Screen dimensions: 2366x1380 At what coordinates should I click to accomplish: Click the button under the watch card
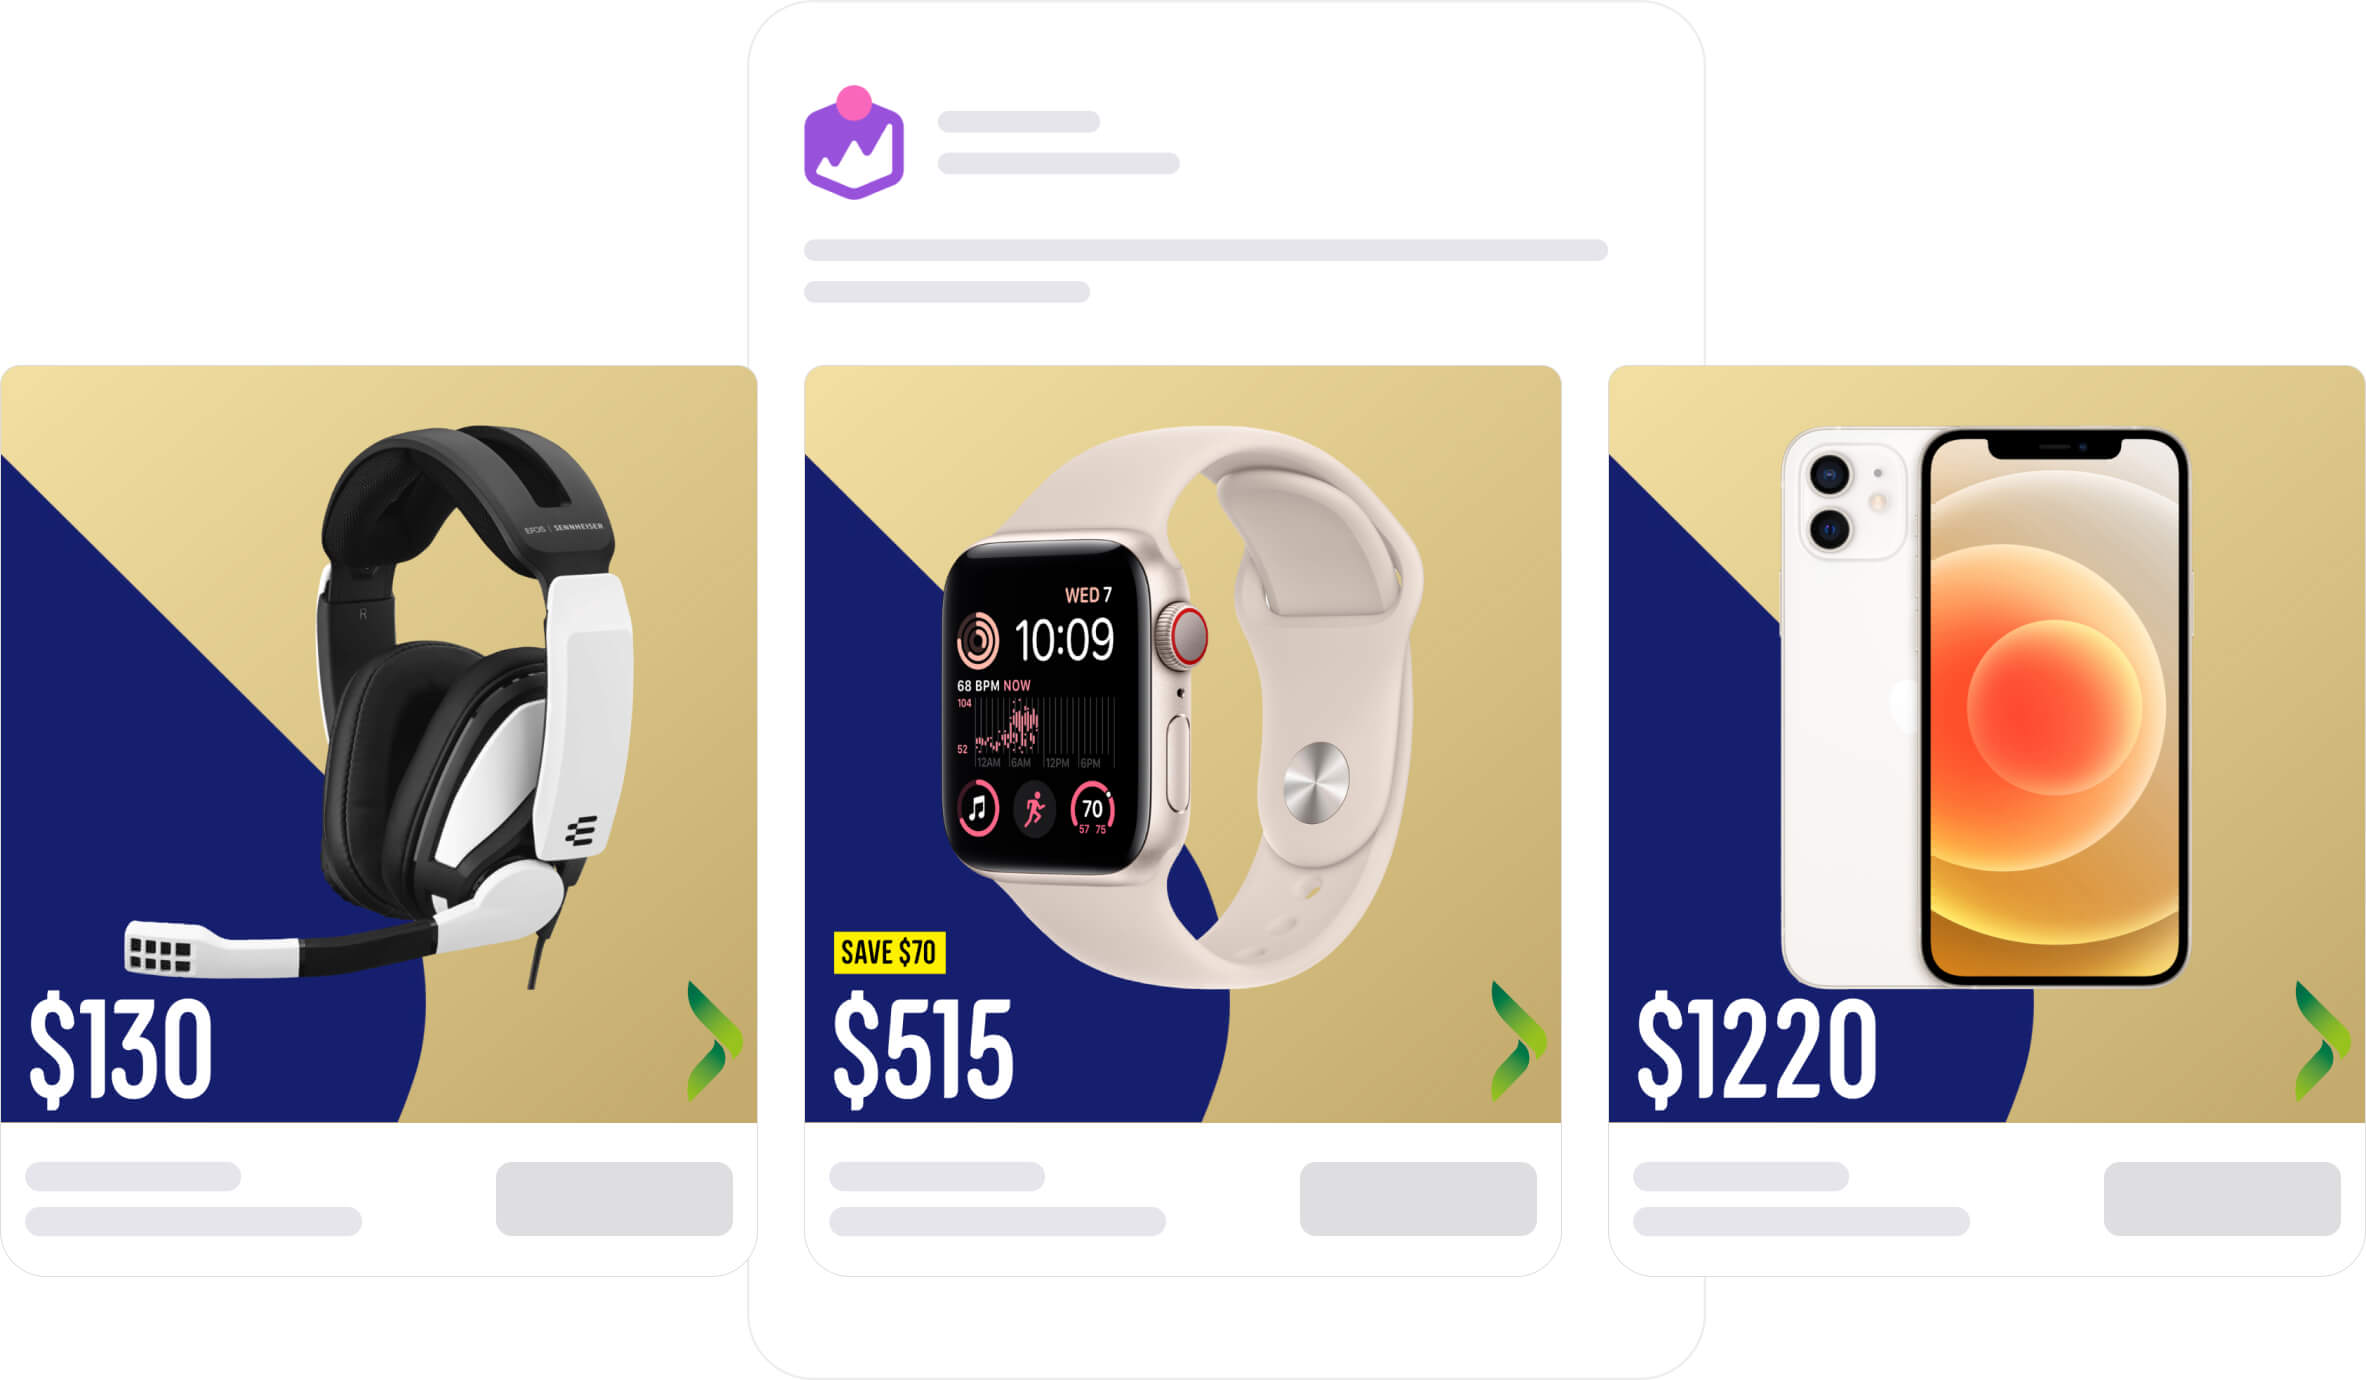pos(1418,1198)
